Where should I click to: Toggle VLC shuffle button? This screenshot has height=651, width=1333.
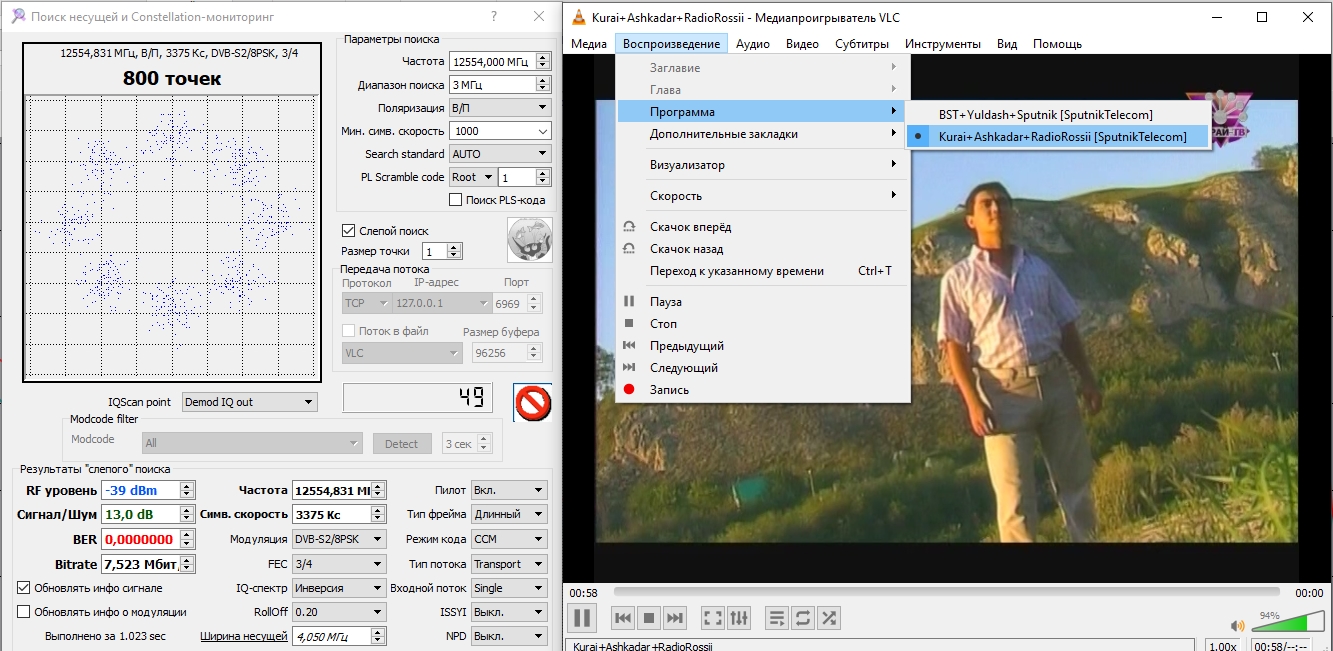point(829,618)
